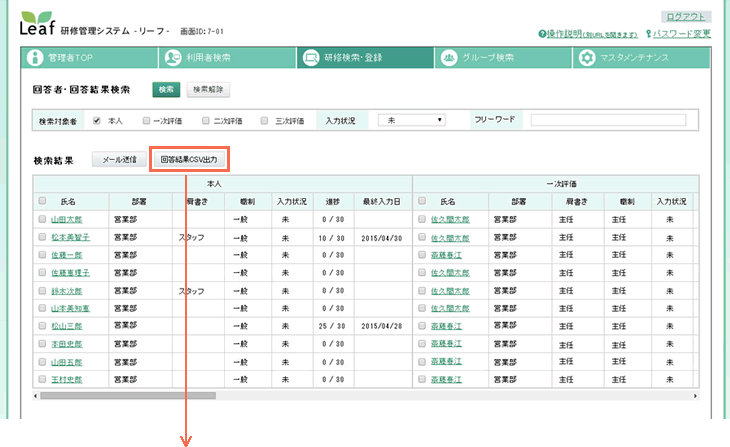This screenshot has height=447, width=730.
Task: Toggle select-all checkbox in 本人 header
Action: [42, 201]
